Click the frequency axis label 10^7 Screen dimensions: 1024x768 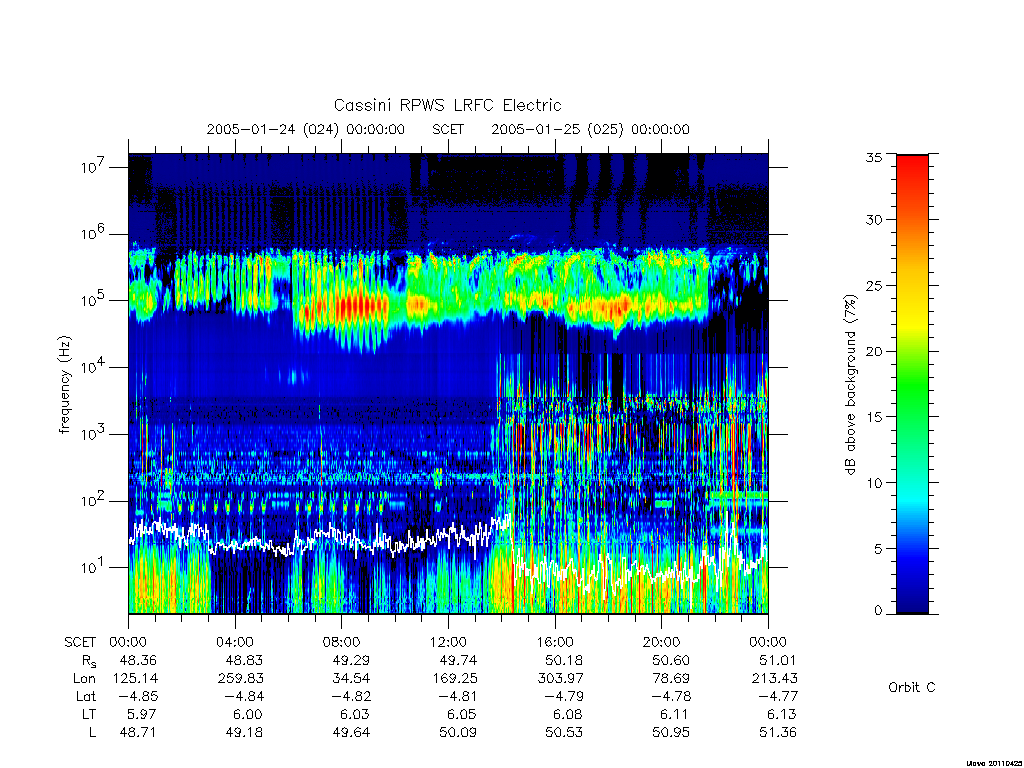93,167
